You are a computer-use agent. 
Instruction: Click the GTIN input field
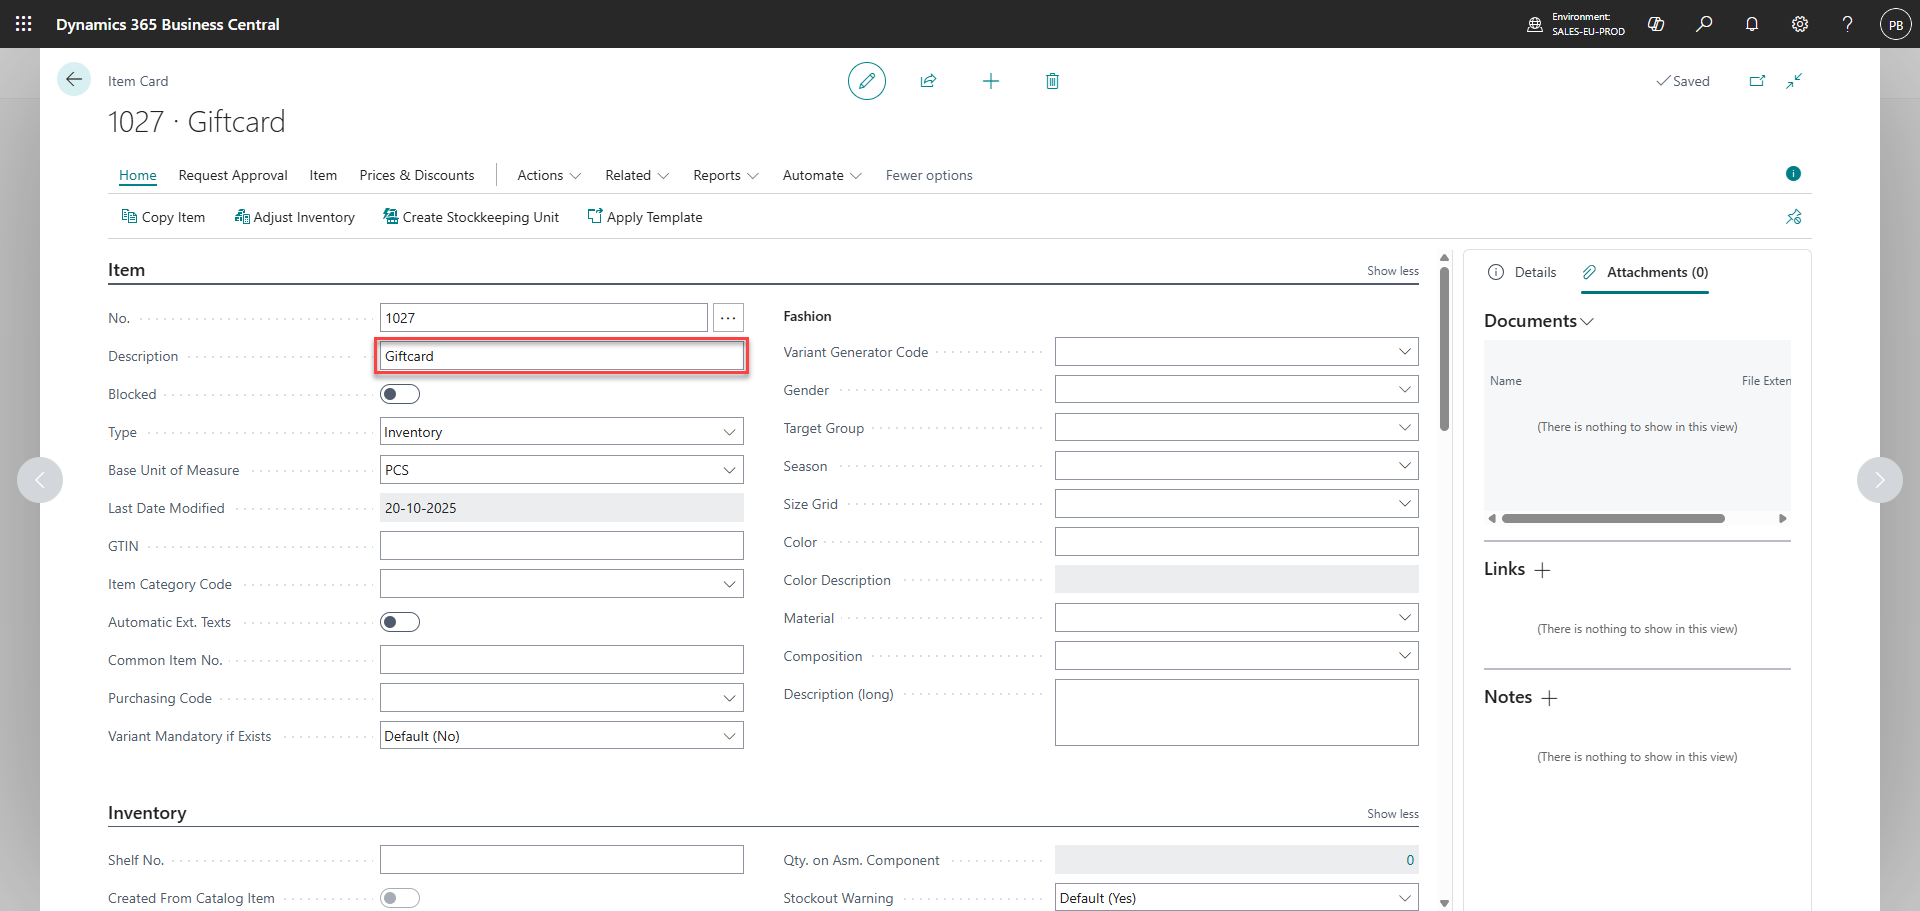(562, 546)
